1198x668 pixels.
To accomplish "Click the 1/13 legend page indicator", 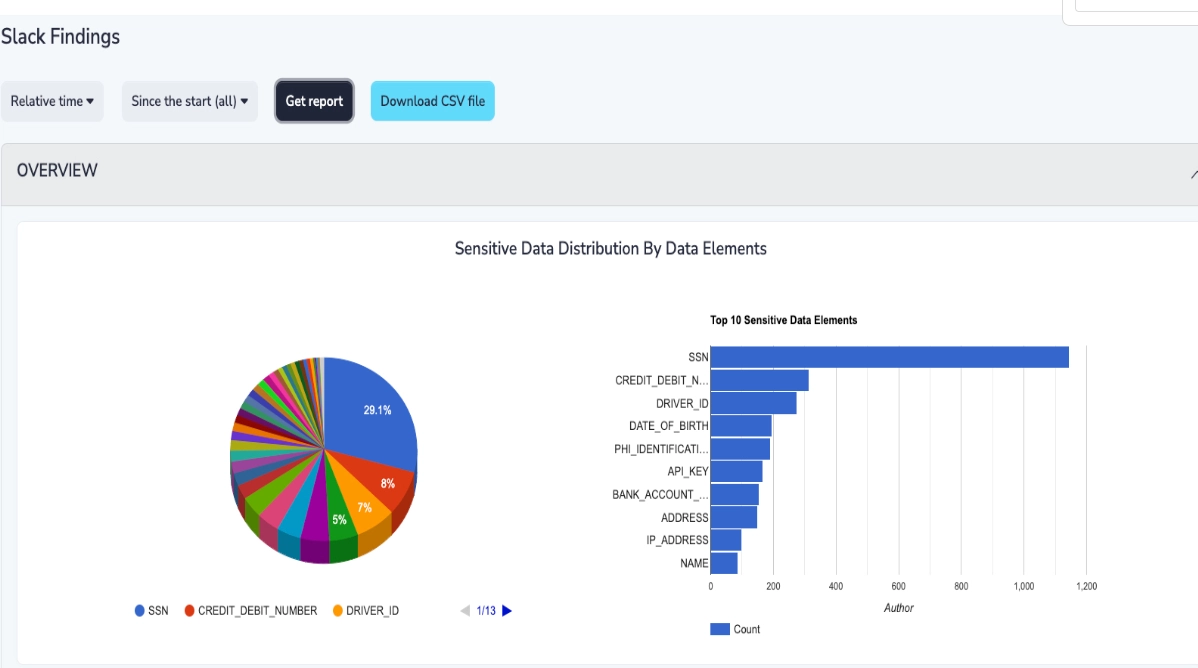I will pos(486,611).
